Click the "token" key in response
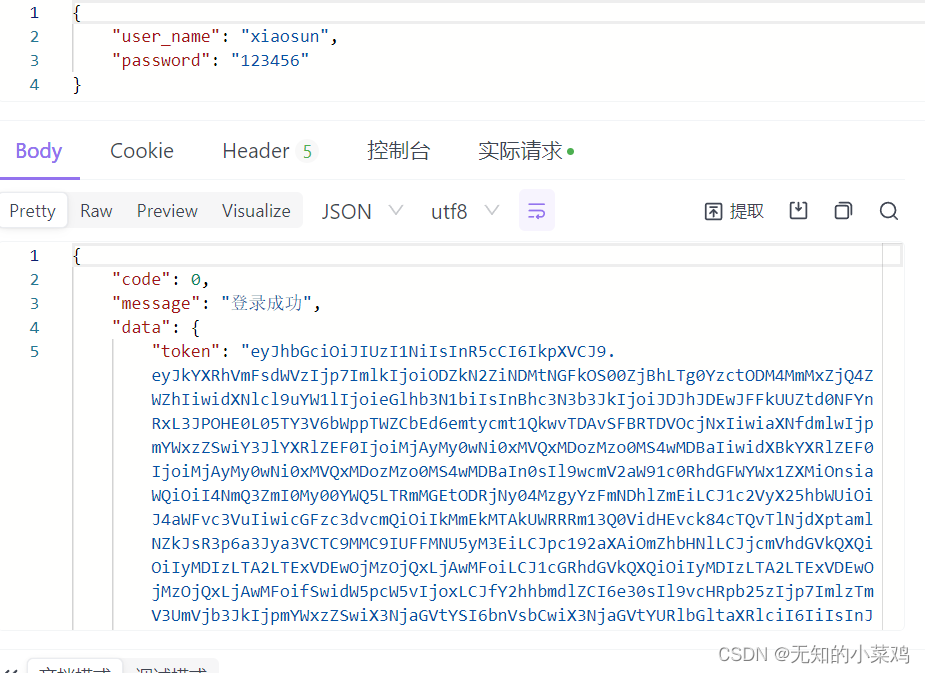 coord(186,352)
